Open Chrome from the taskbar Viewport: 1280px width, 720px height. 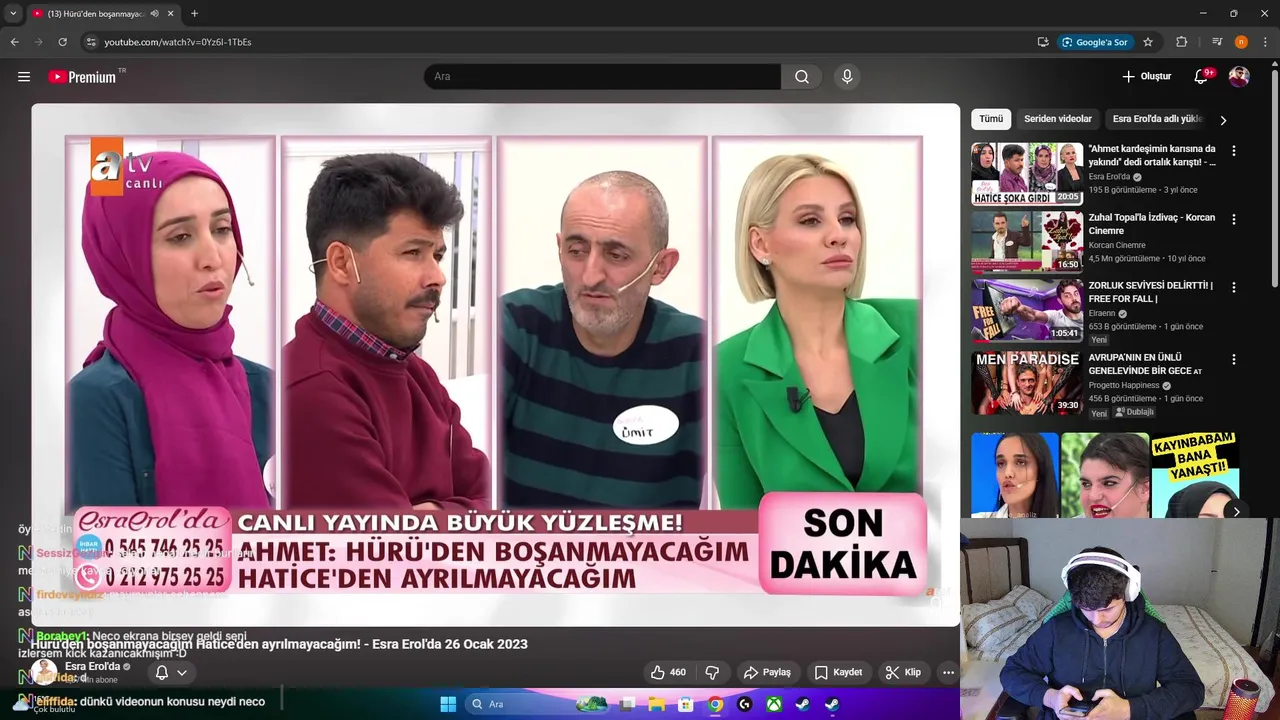[715, 704]
